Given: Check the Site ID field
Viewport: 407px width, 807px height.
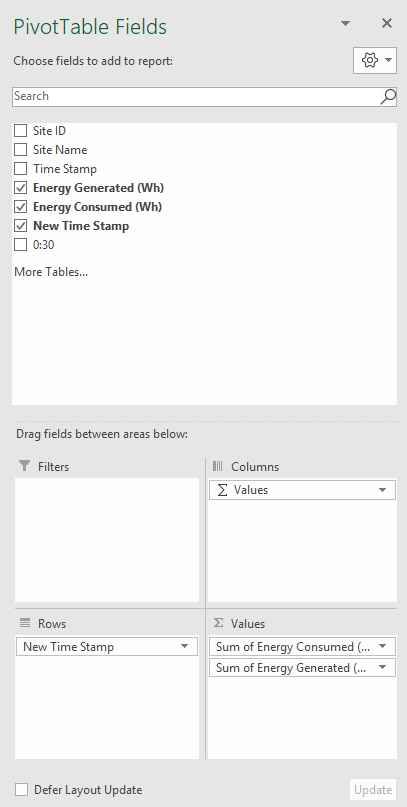Looking at the screenshot, I should [x=21, y=131].
